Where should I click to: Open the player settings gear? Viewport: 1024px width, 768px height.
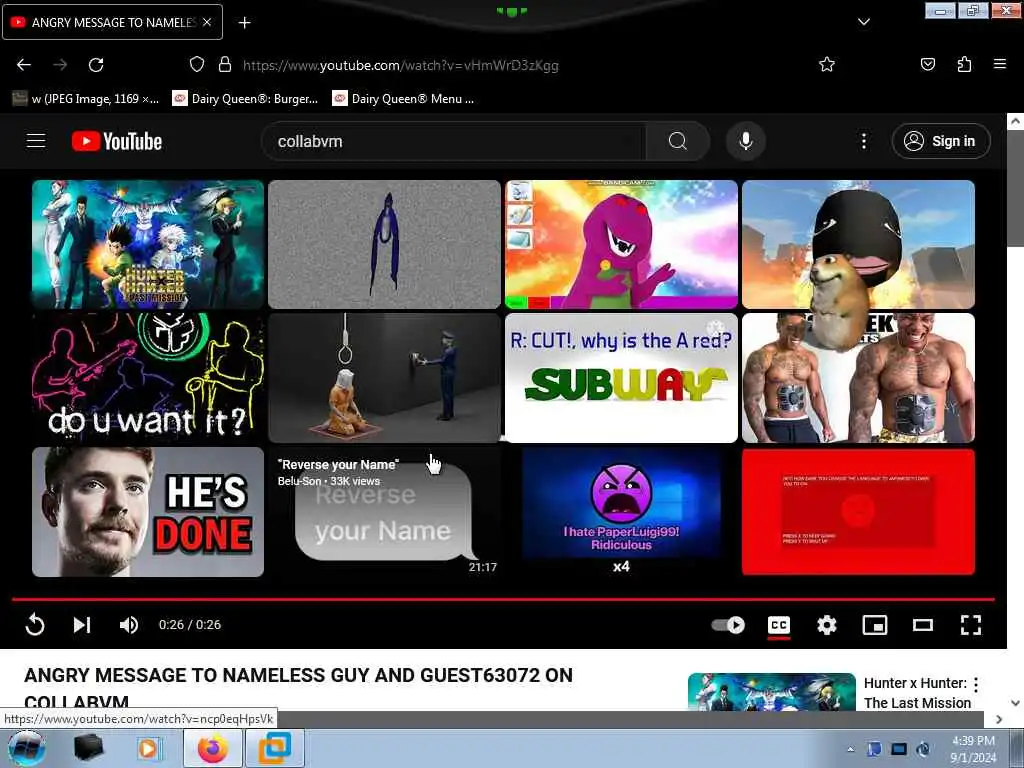coord(827,625)
